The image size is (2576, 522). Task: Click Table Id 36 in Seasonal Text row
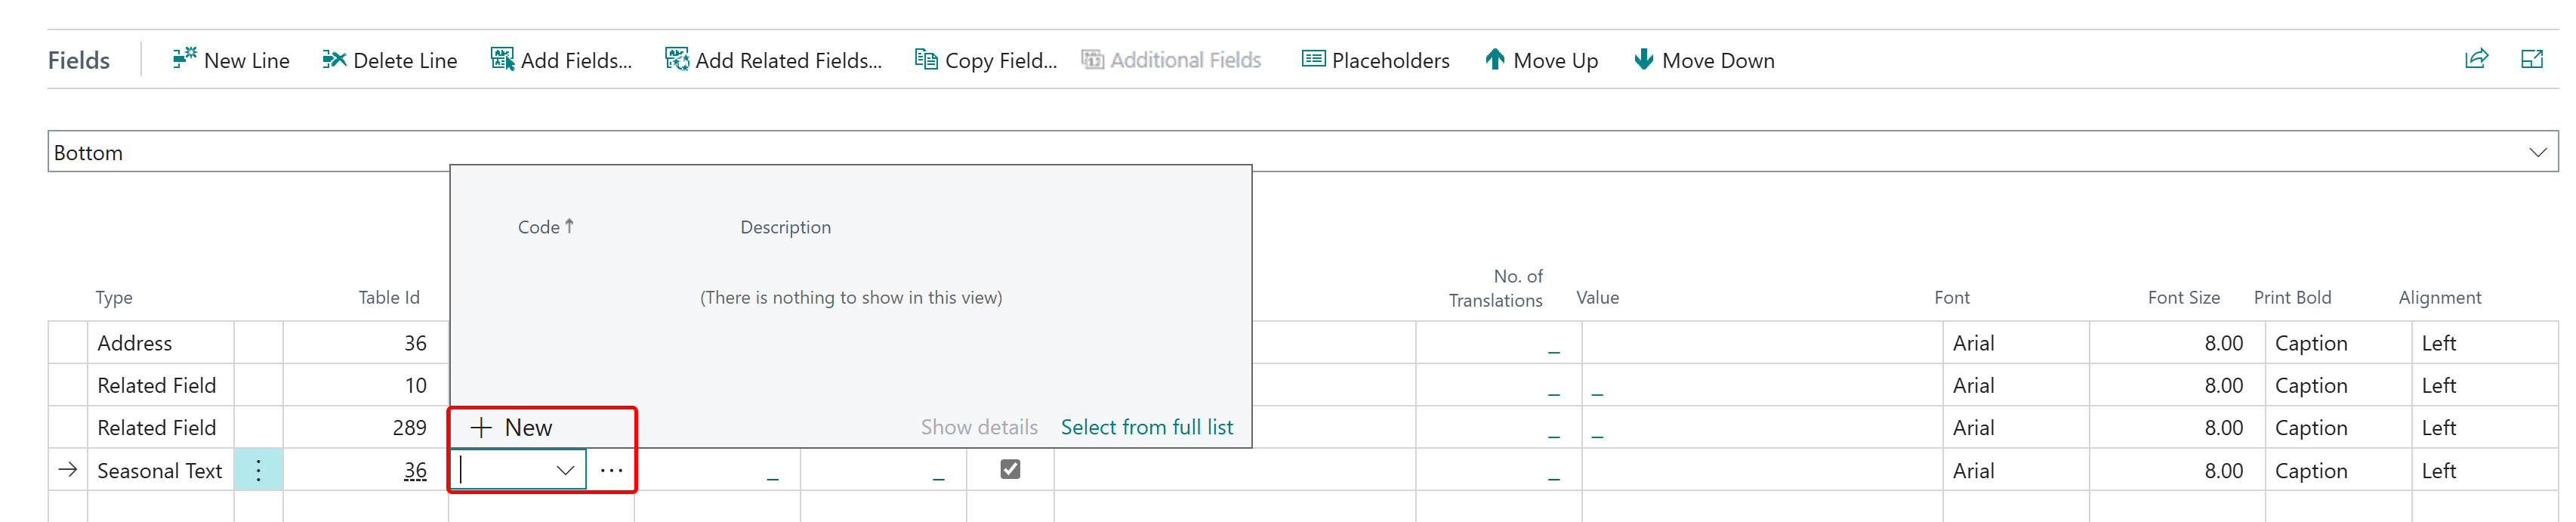tap(415, 471)
